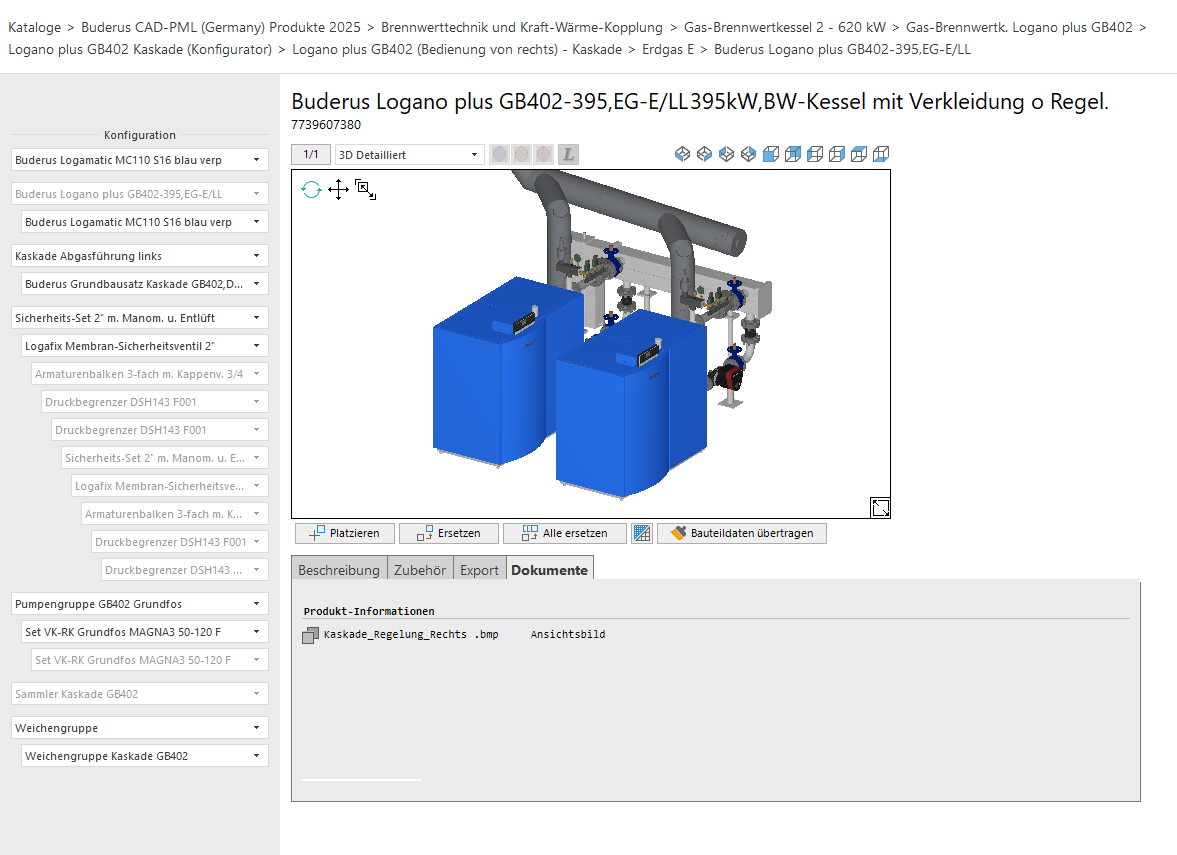This screenshot has height=855, width=1177.
Task: Click the Alle ersetzen button
Action: pos(565,533)
